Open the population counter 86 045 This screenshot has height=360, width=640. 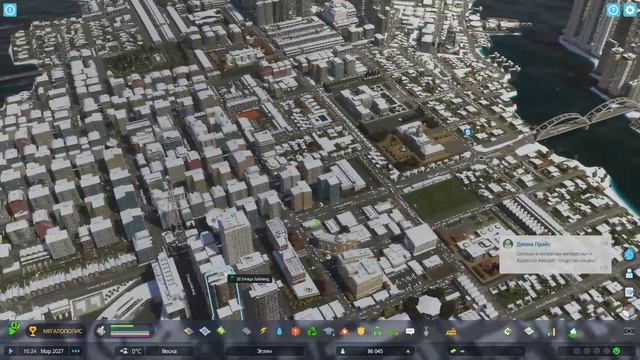point(375,351)
